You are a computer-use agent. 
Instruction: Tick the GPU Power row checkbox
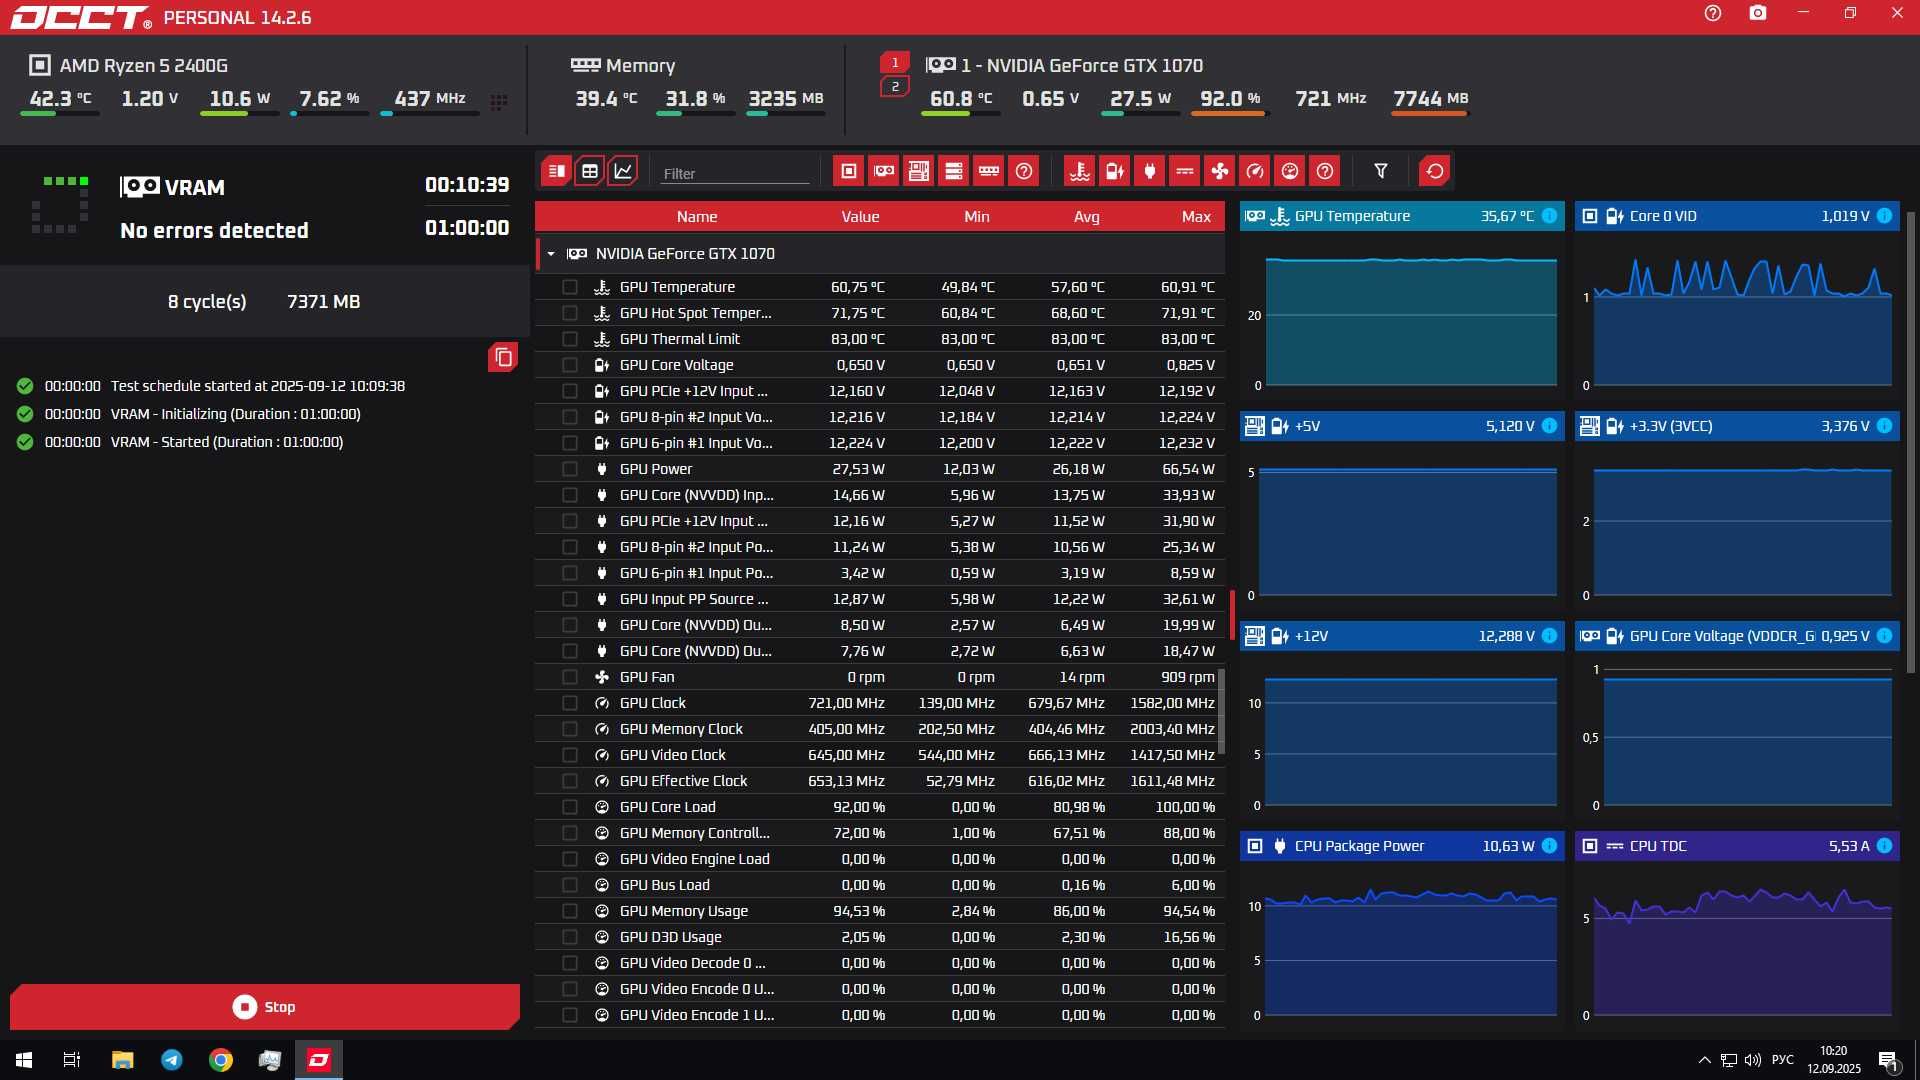[x=570, y=469]
